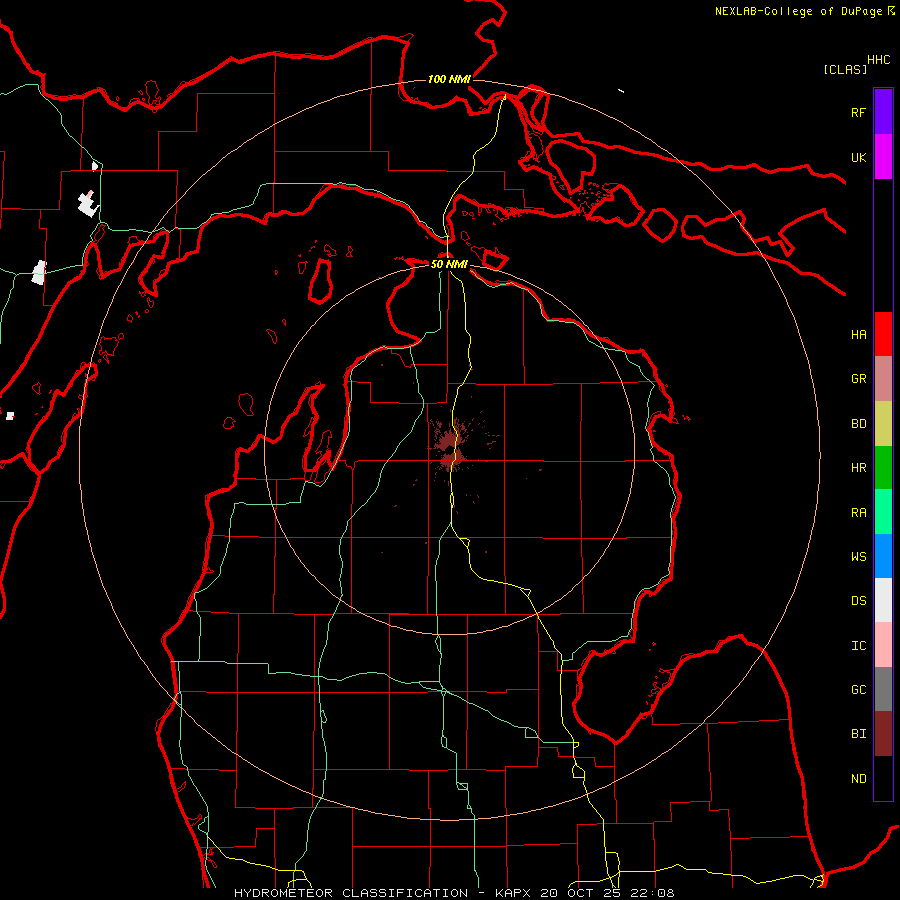The width and height of the screenshot is (900, 900).
Task: Click the RA light-green legend swatch
Action: tap(883, 512)
